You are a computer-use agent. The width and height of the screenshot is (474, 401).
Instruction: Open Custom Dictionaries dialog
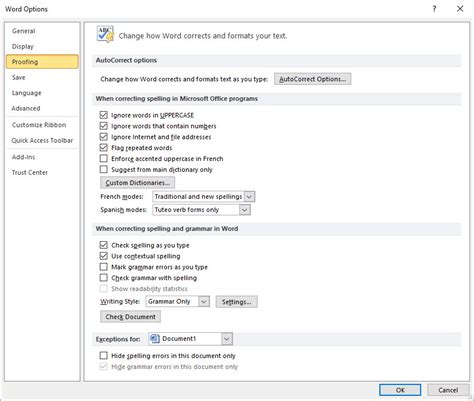coord(137,183)
